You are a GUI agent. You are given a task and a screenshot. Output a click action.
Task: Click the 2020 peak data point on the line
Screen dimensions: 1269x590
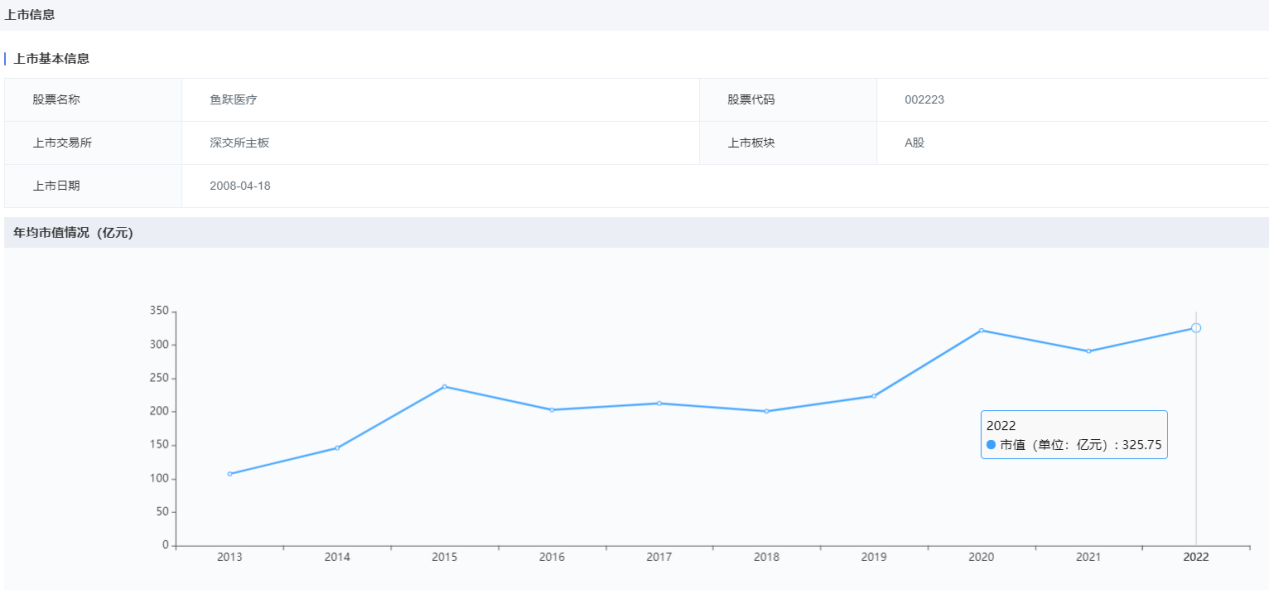(x=981, y=330)
